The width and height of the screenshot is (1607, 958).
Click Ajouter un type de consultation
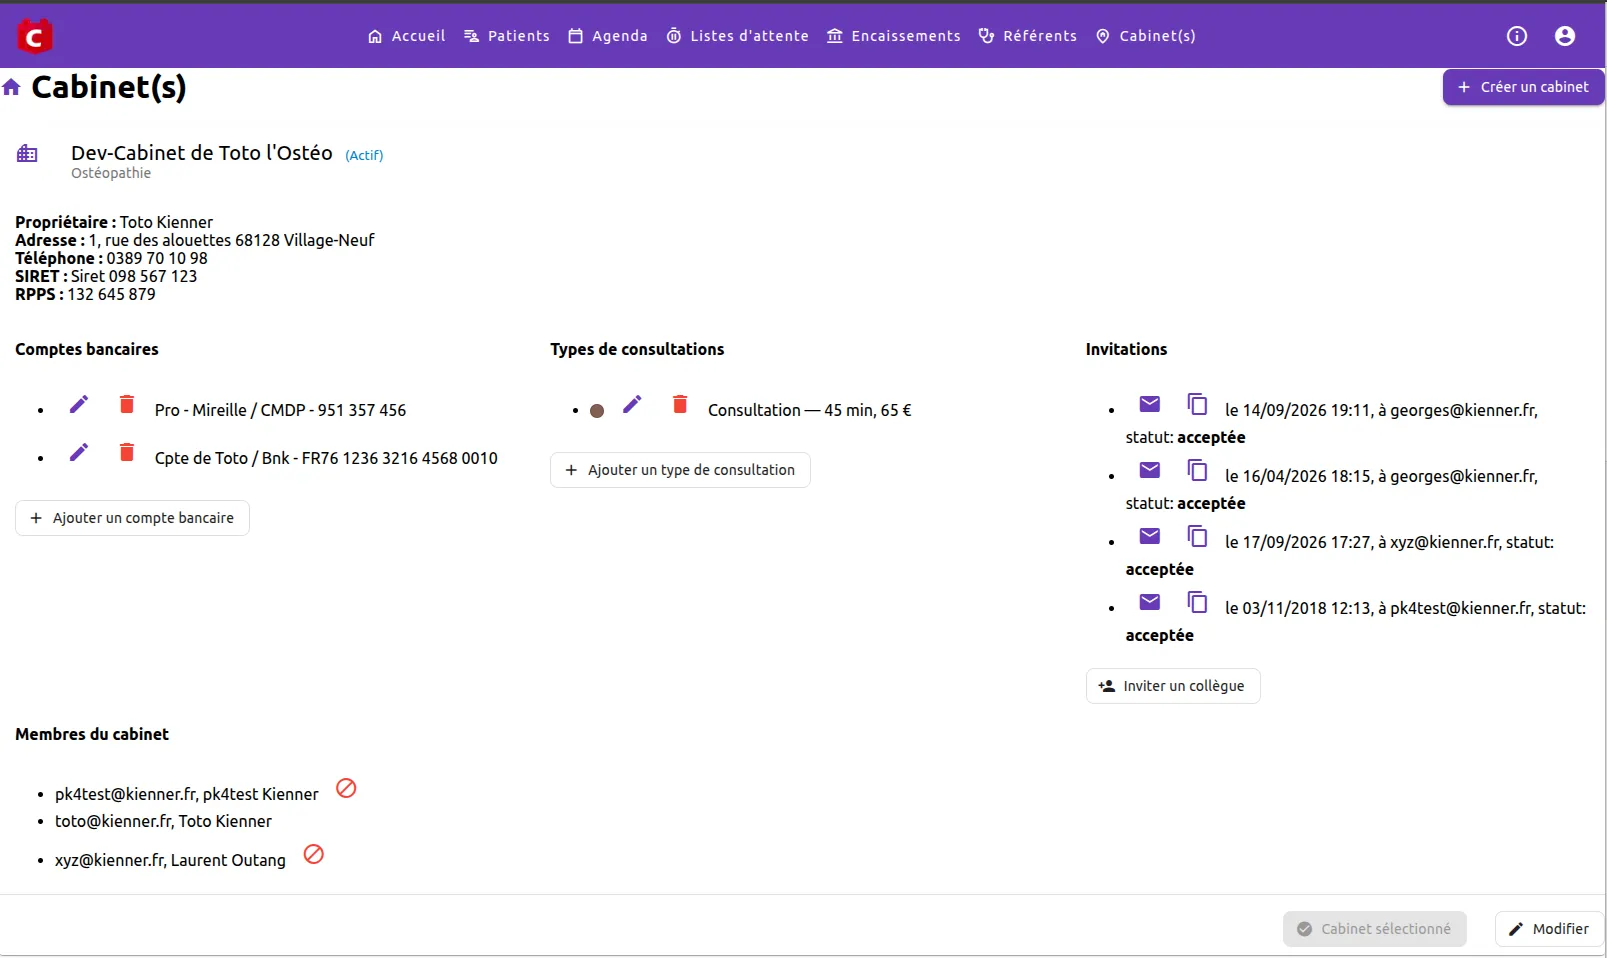coord(680,470)
